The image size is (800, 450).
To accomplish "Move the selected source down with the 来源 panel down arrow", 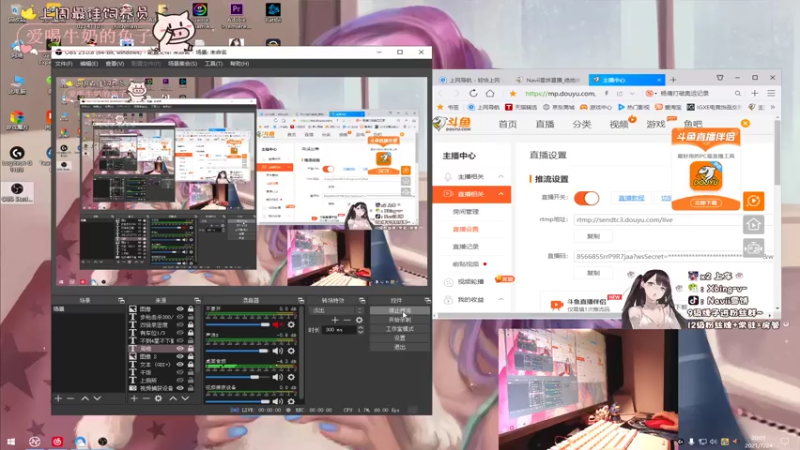I will point(185,398).
